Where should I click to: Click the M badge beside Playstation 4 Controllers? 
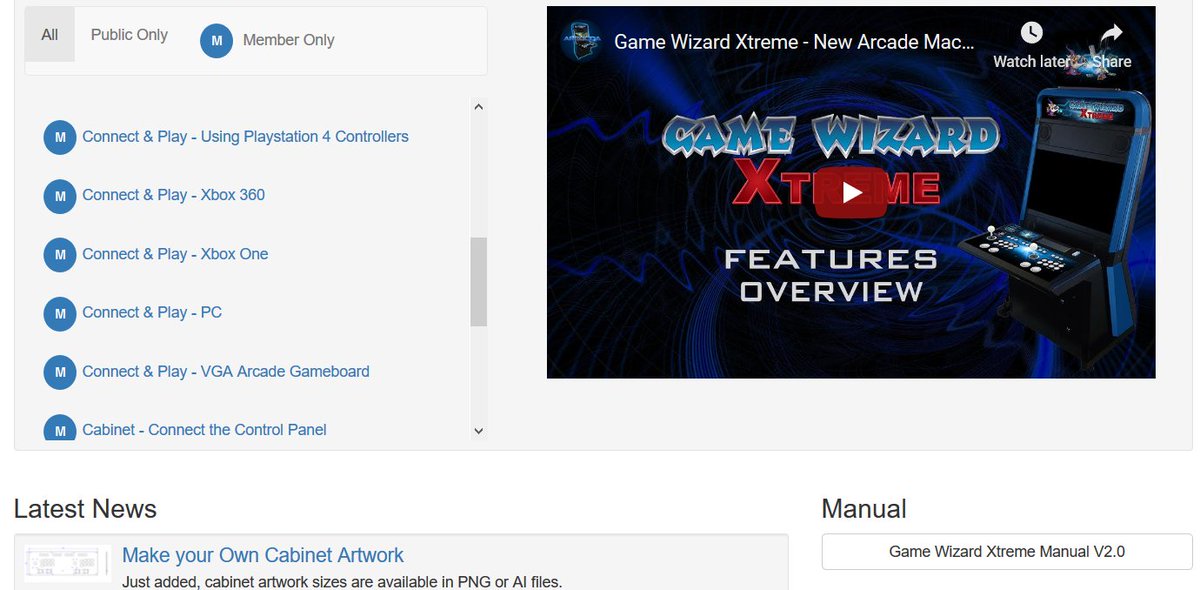click(60, 137)
